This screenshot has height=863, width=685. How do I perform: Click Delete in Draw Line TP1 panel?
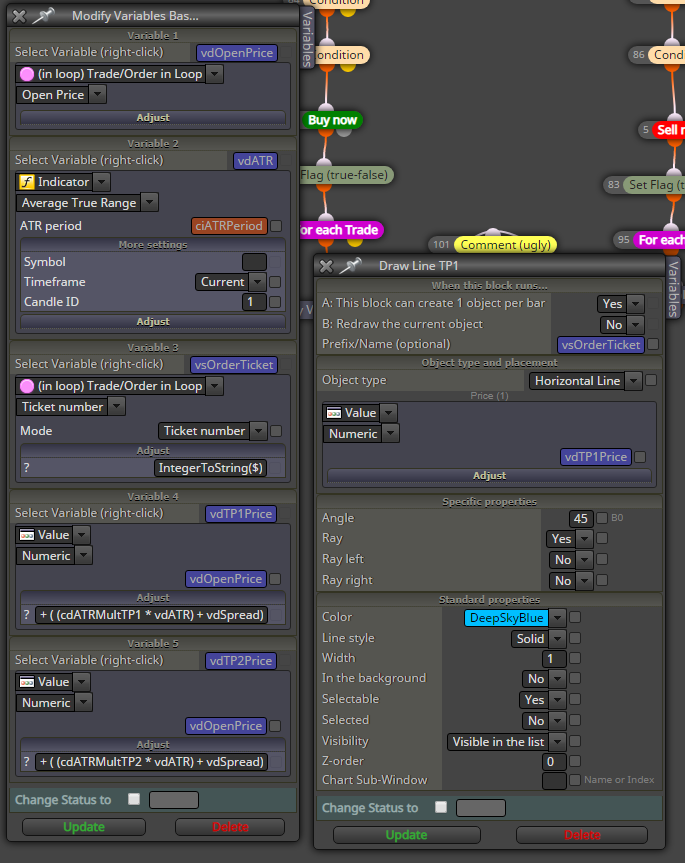(x=582, y=835)
